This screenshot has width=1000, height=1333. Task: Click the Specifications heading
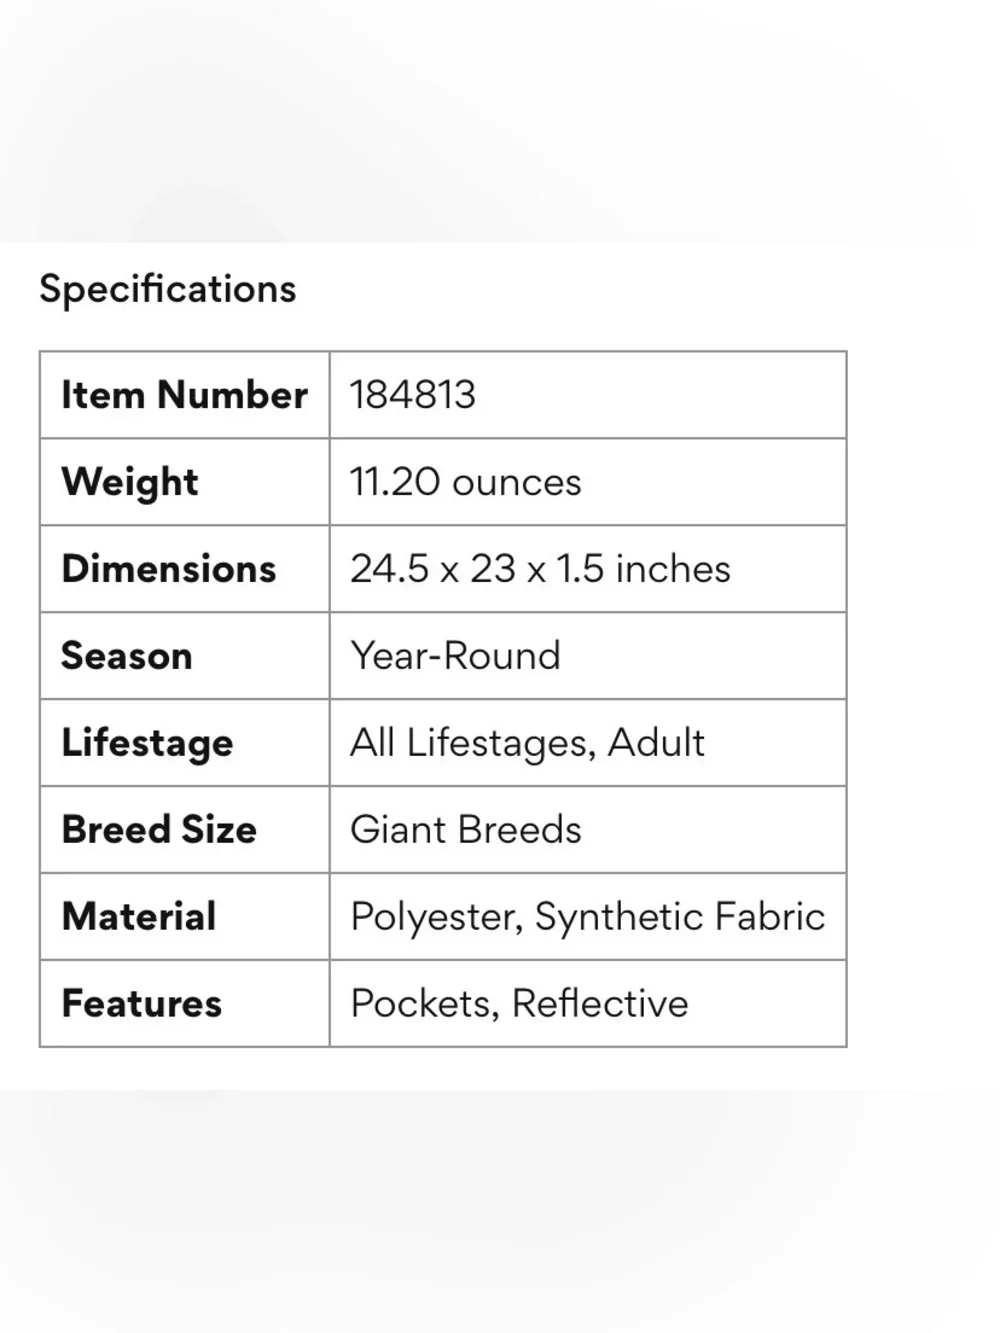pyautogui.click(x=168, y=289)
